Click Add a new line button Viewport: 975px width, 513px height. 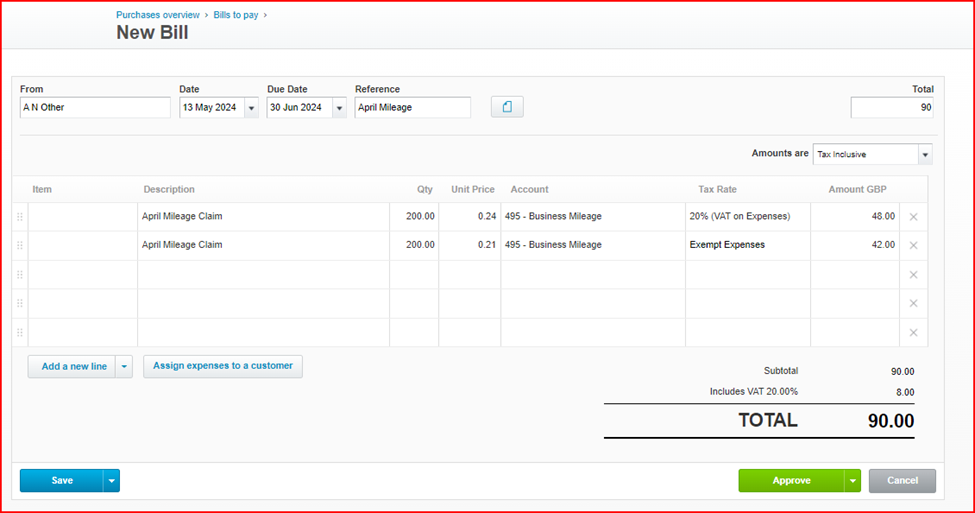tap(72, 367)
